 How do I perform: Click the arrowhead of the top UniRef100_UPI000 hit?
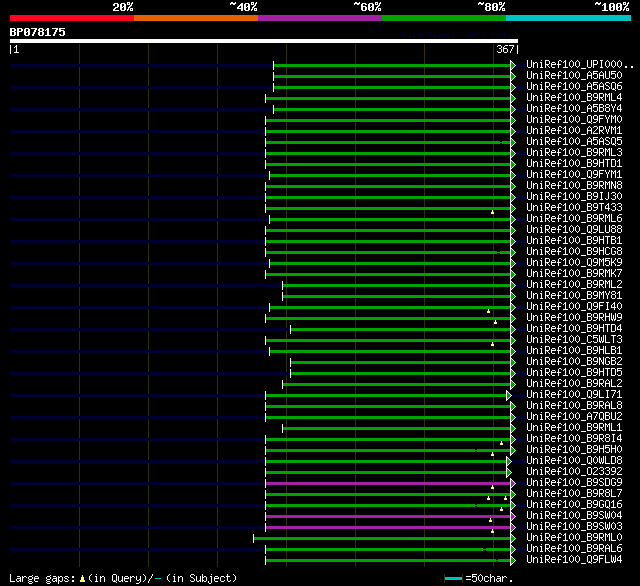513,65
